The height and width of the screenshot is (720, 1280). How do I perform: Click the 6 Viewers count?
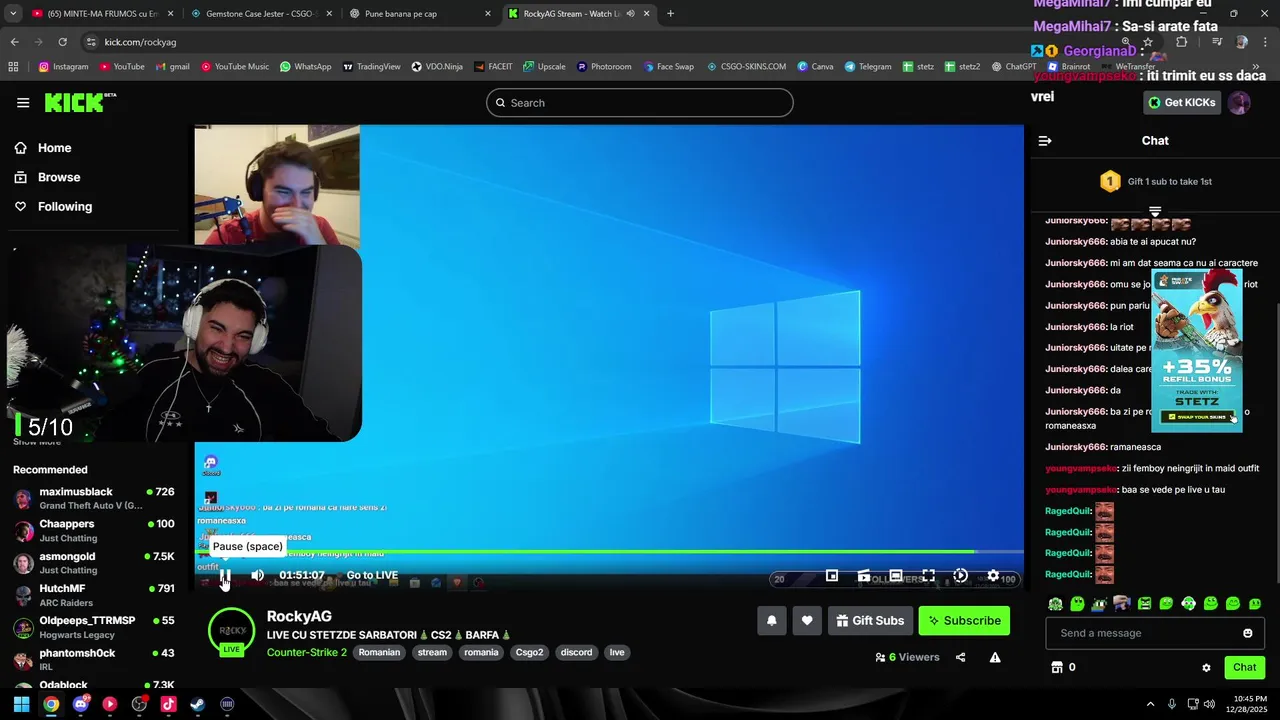(907, 657)
